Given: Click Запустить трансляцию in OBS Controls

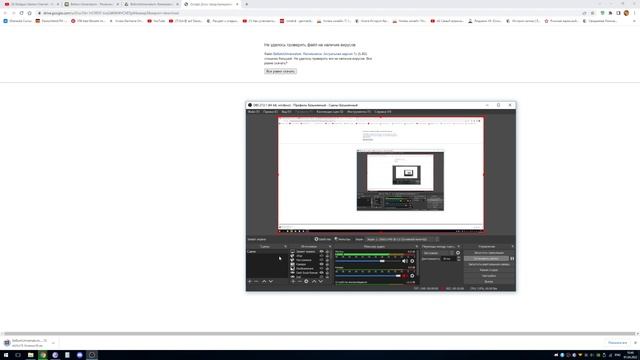Looking at the screenshot, I should pyautogui.click(x=489, y=253).
